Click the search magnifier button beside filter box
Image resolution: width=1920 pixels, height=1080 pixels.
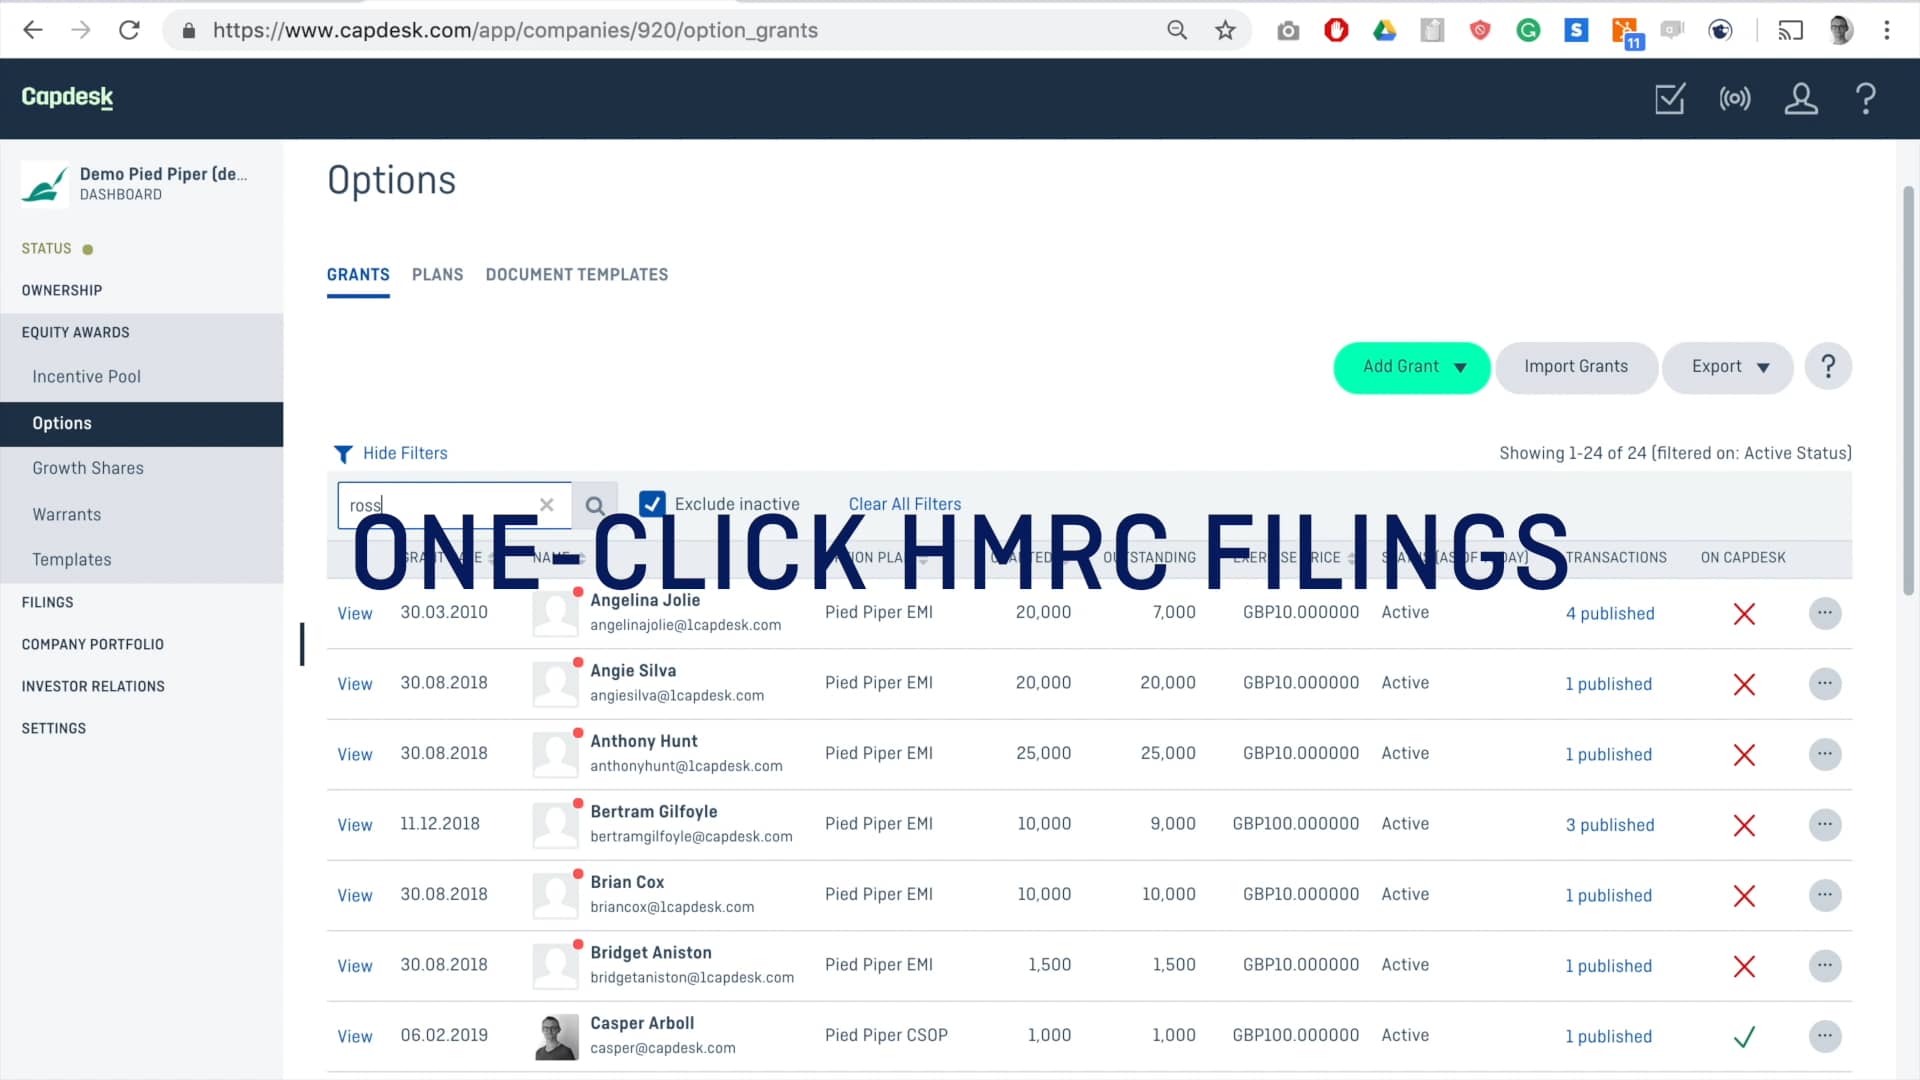595,505
